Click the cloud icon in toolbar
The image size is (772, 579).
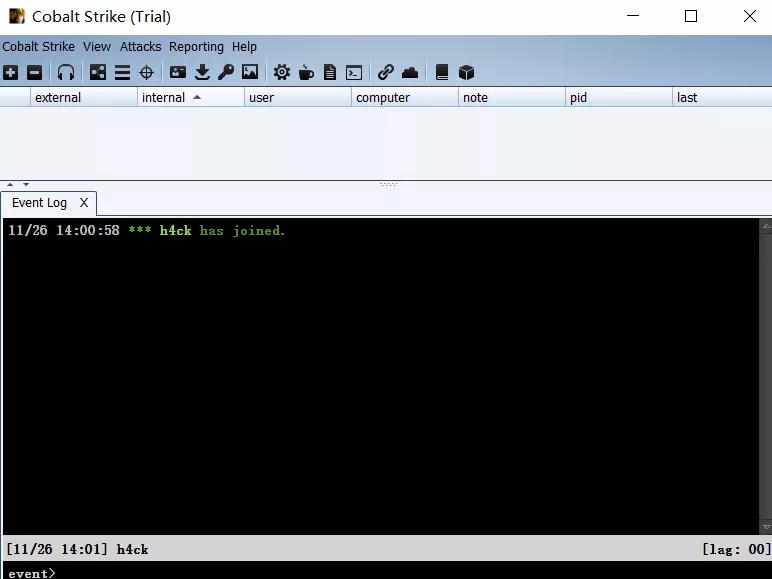pyautogui.click(x=410, y=72)
